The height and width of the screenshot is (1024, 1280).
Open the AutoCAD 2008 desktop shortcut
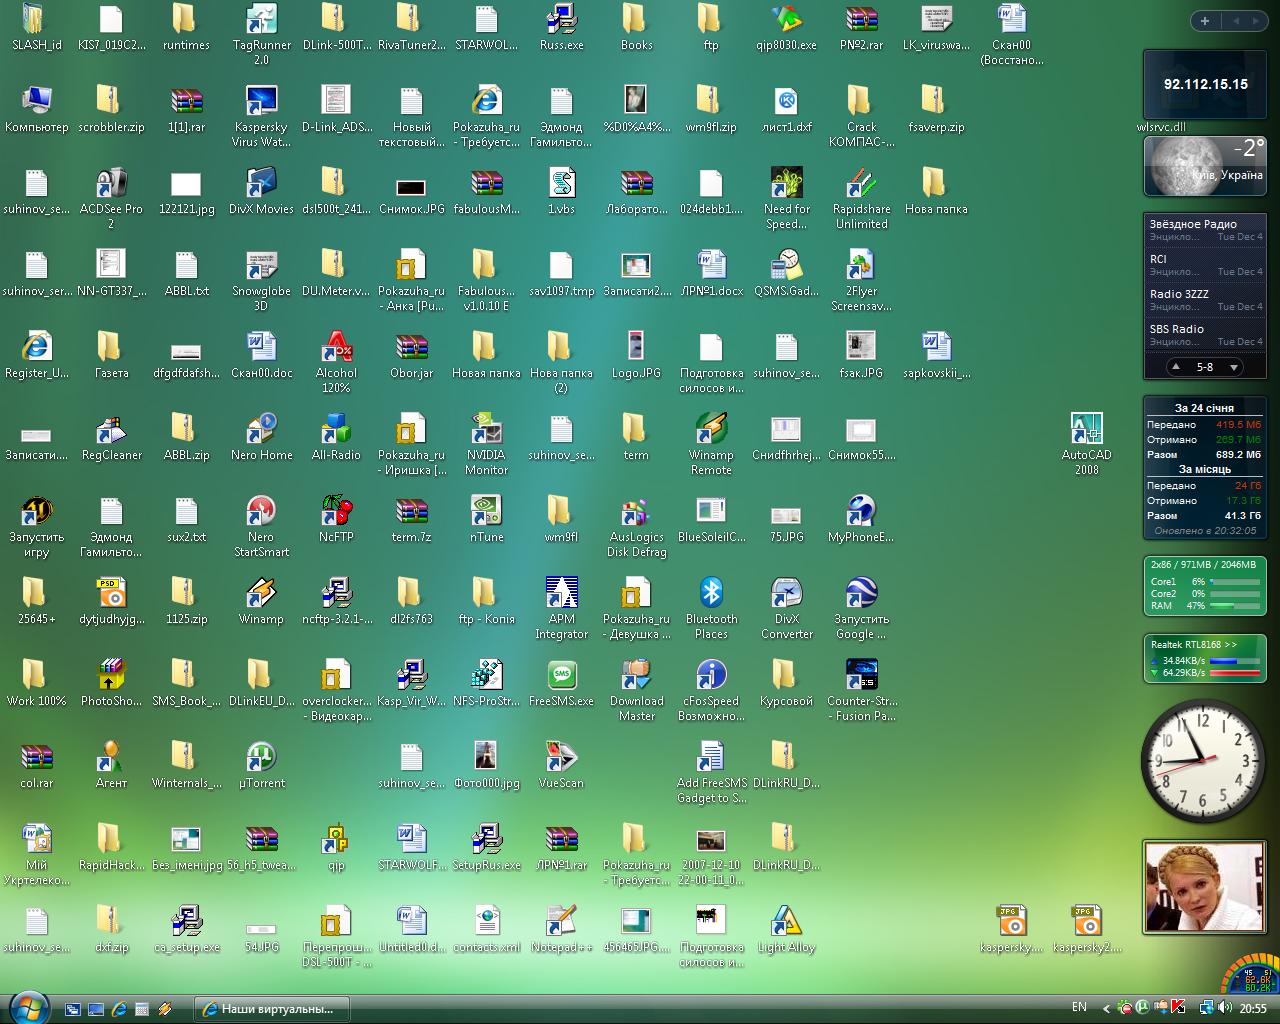point(1086,430)
